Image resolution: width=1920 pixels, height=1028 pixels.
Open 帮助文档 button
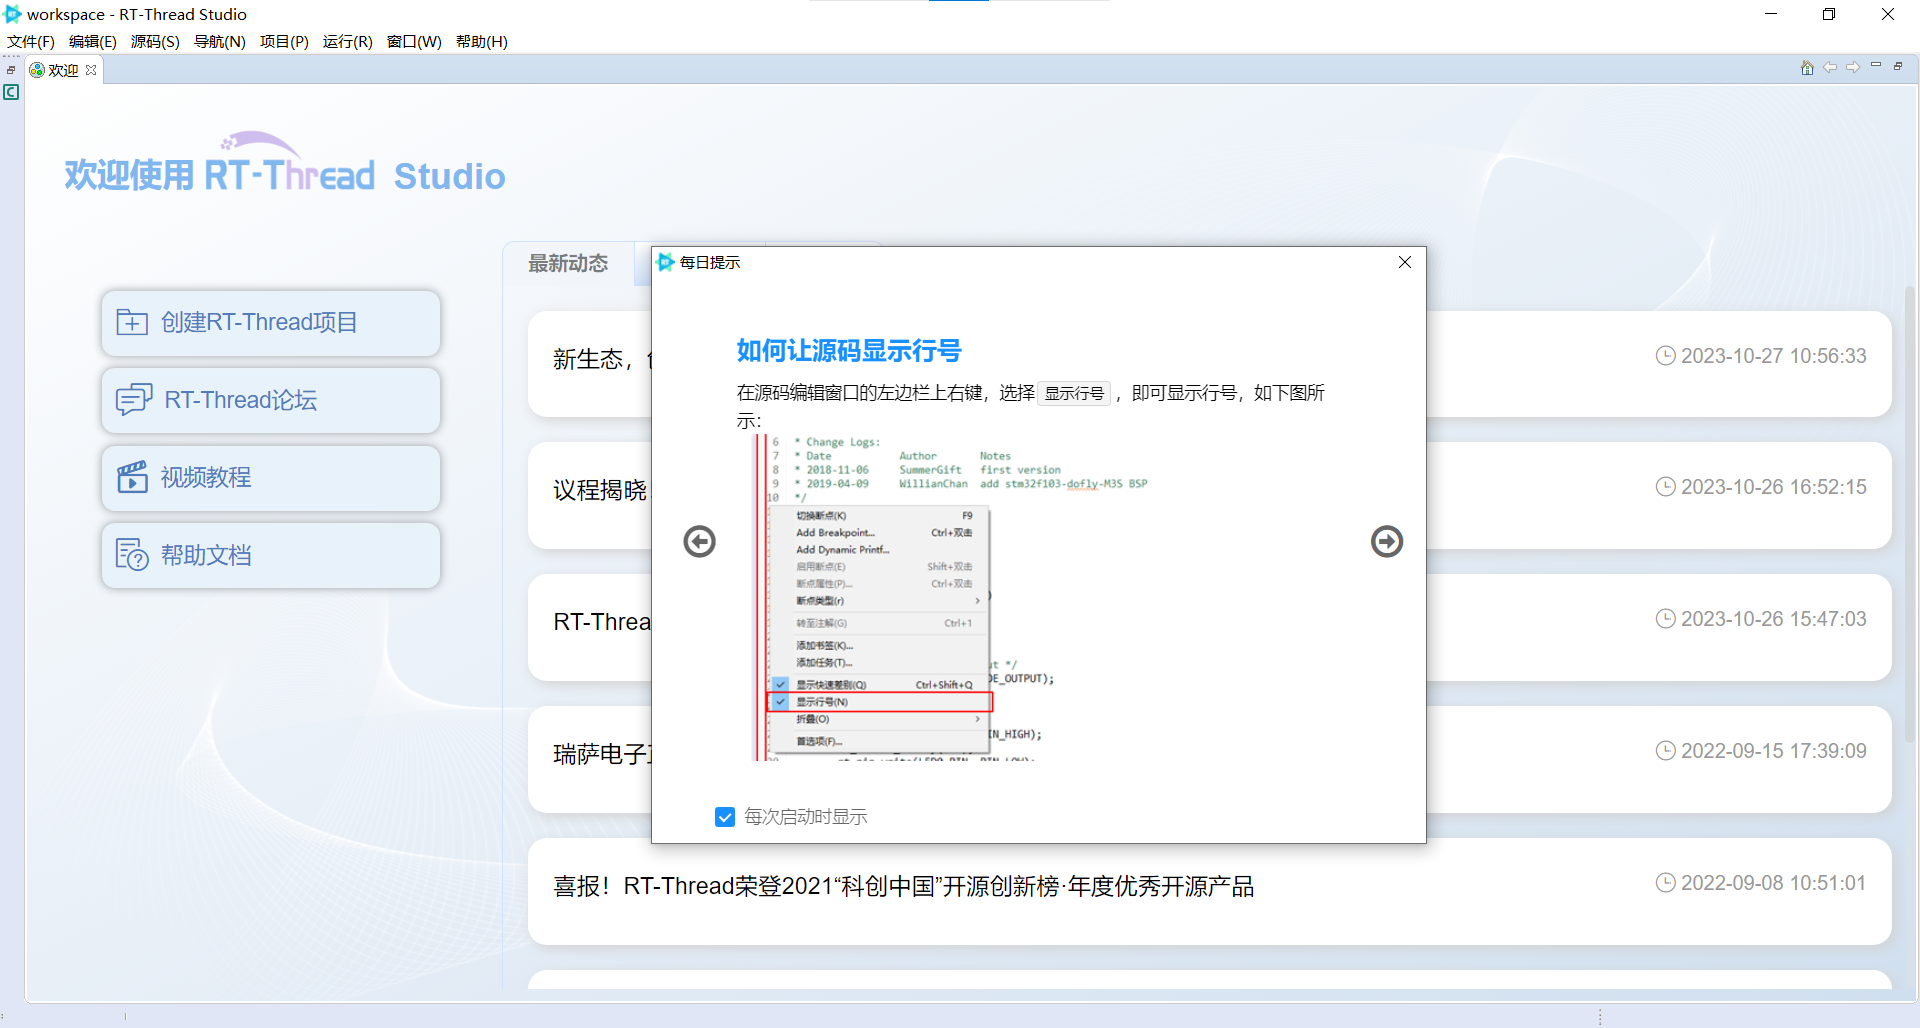click(x=271, y=555)
